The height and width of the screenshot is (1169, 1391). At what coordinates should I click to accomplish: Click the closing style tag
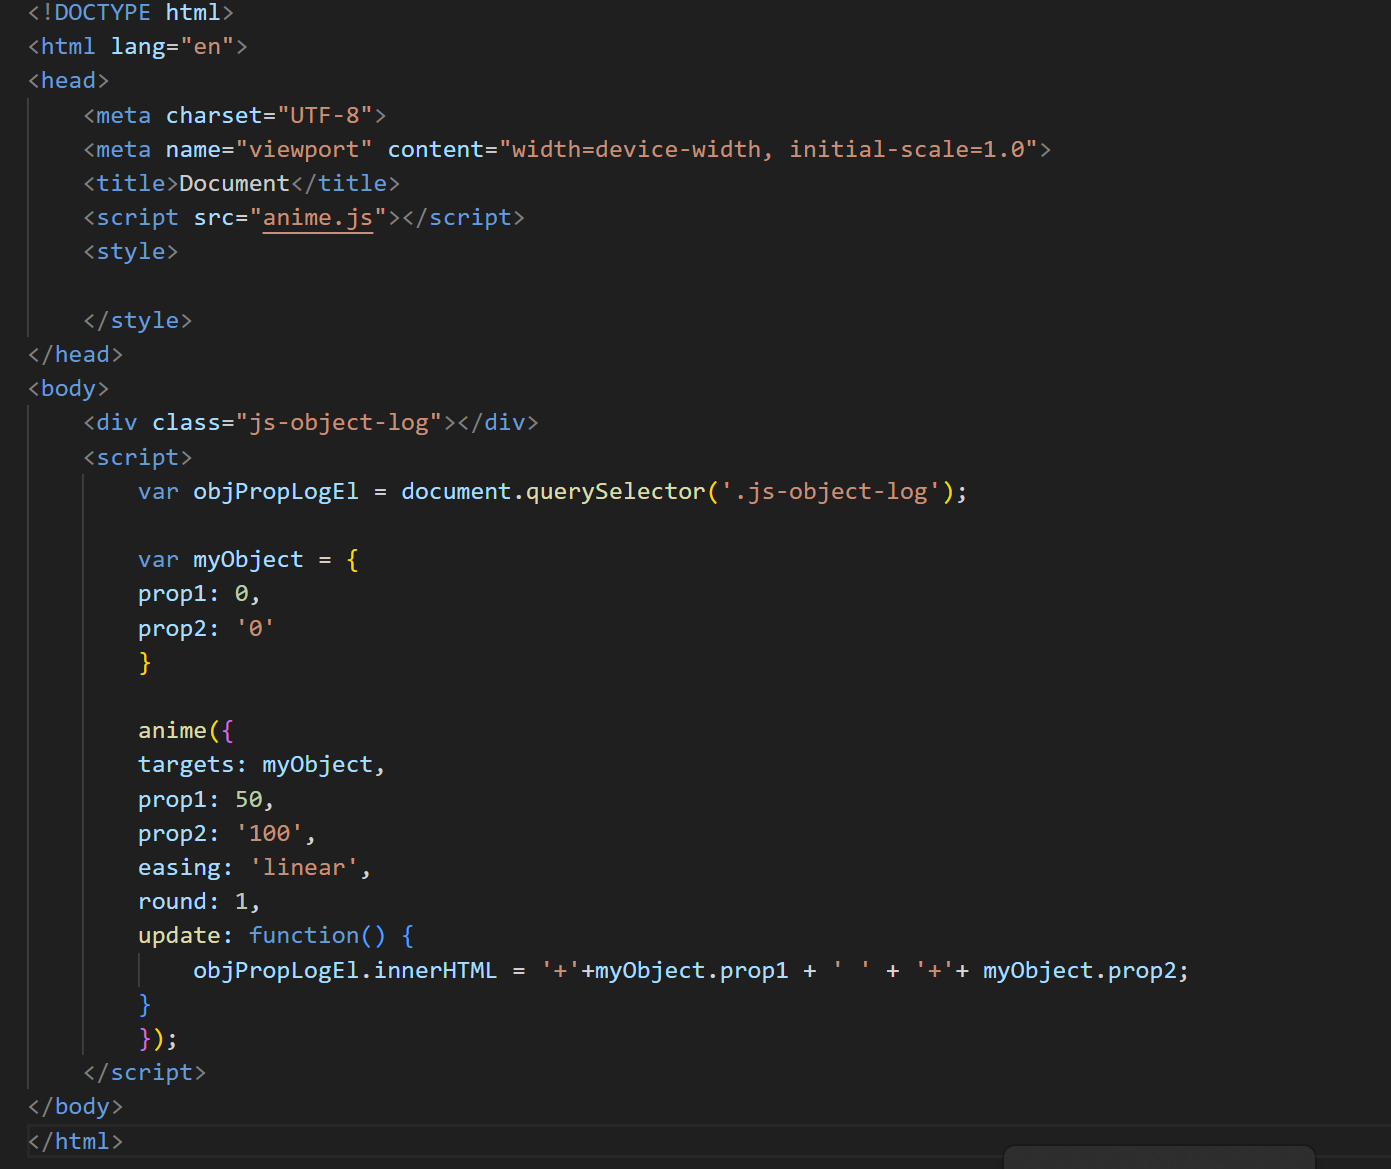138,321
